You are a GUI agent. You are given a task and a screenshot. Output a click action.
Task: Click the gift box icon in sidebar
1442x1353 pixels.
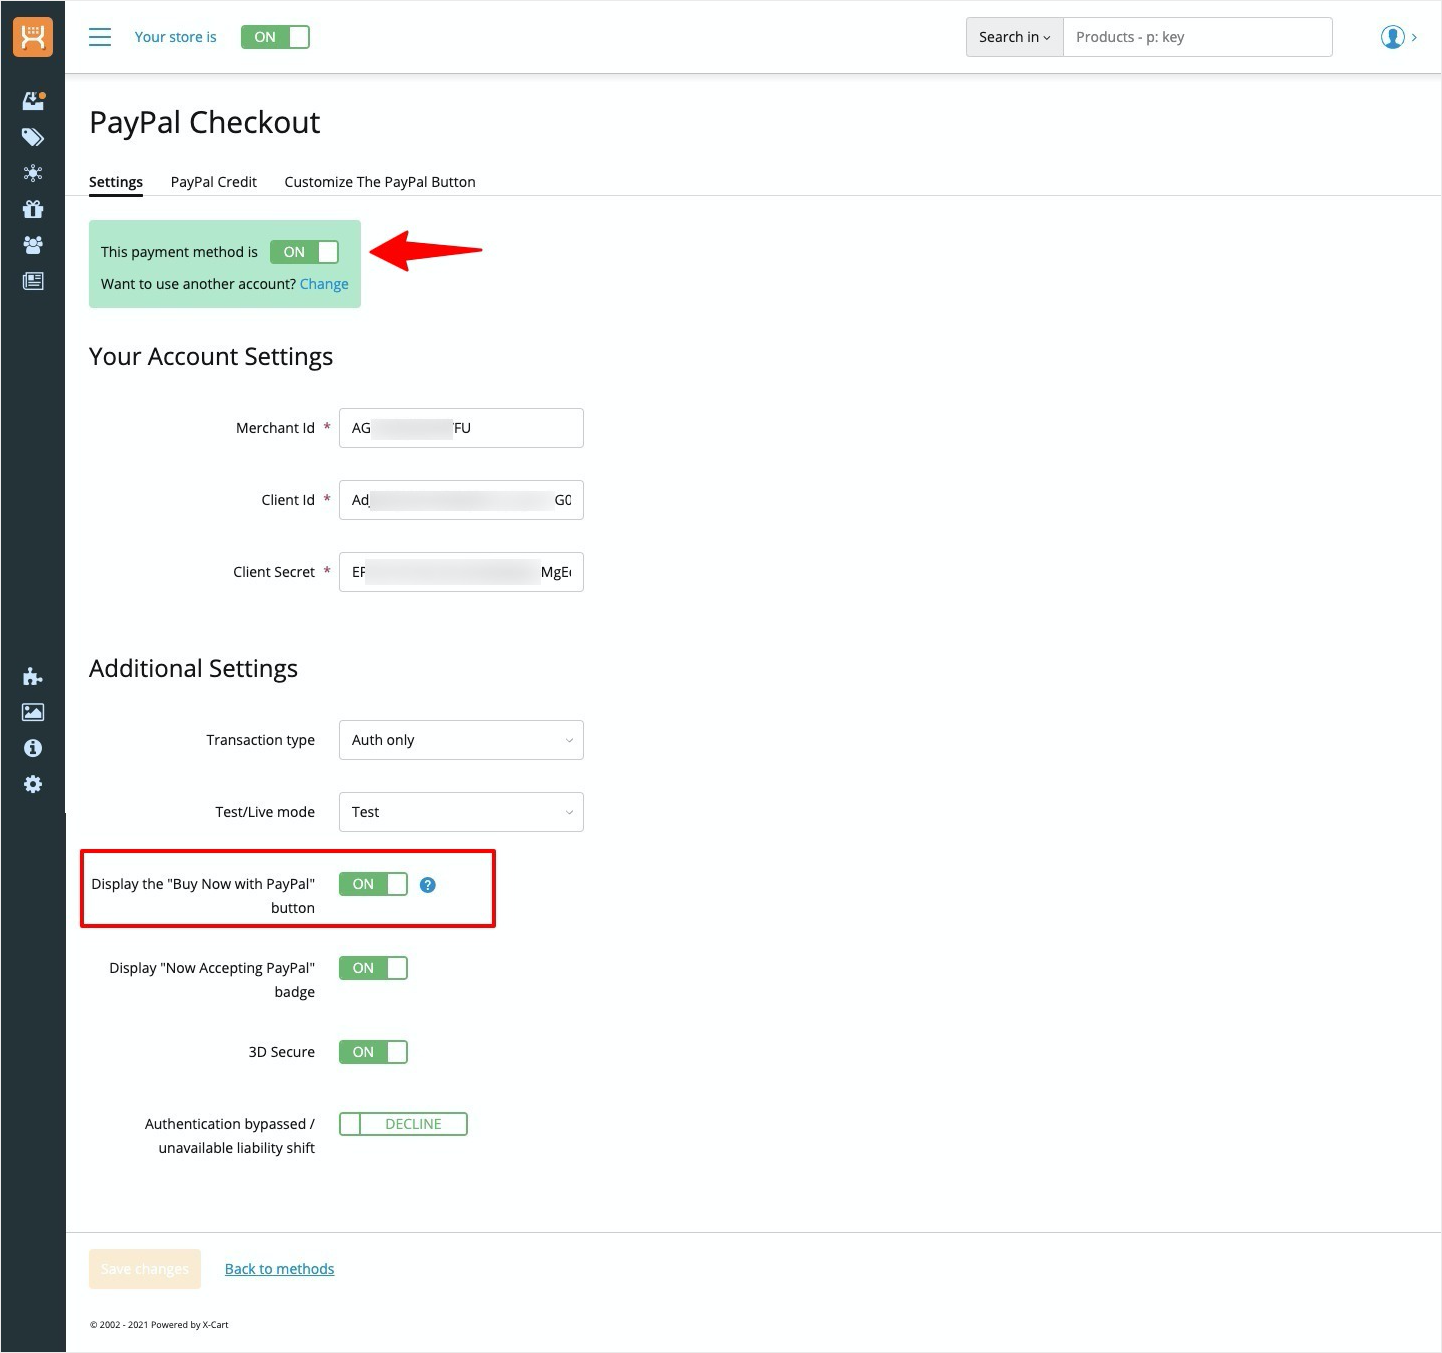click(33, 209)
